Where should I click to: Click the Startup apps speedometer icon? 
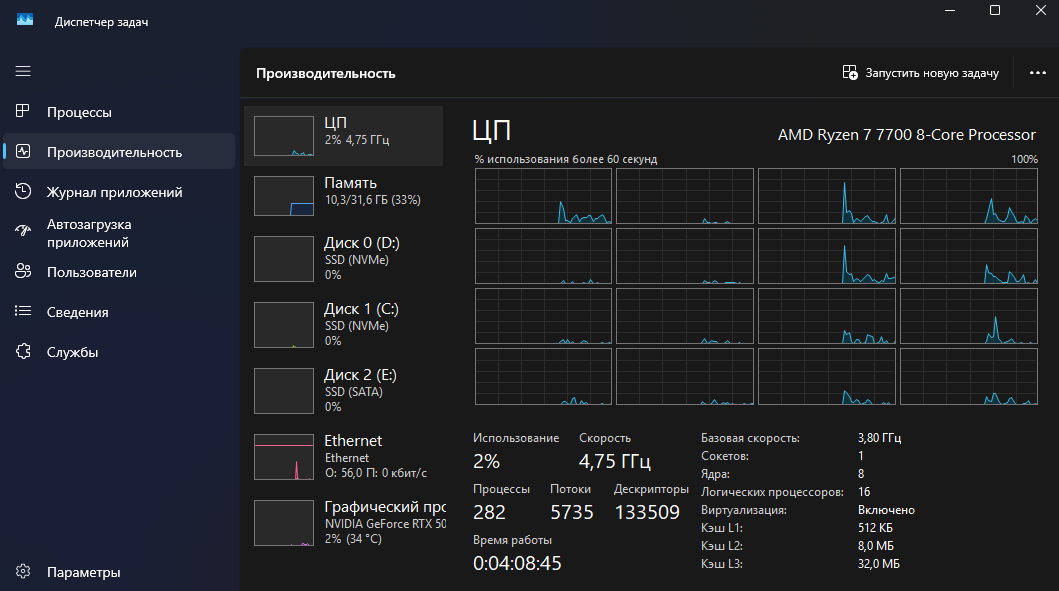(23, 232)
